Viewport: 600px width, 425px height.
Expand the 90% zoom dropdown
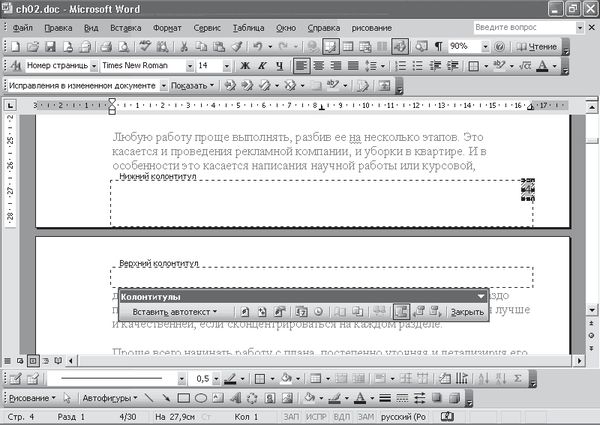tap(485, 46)
